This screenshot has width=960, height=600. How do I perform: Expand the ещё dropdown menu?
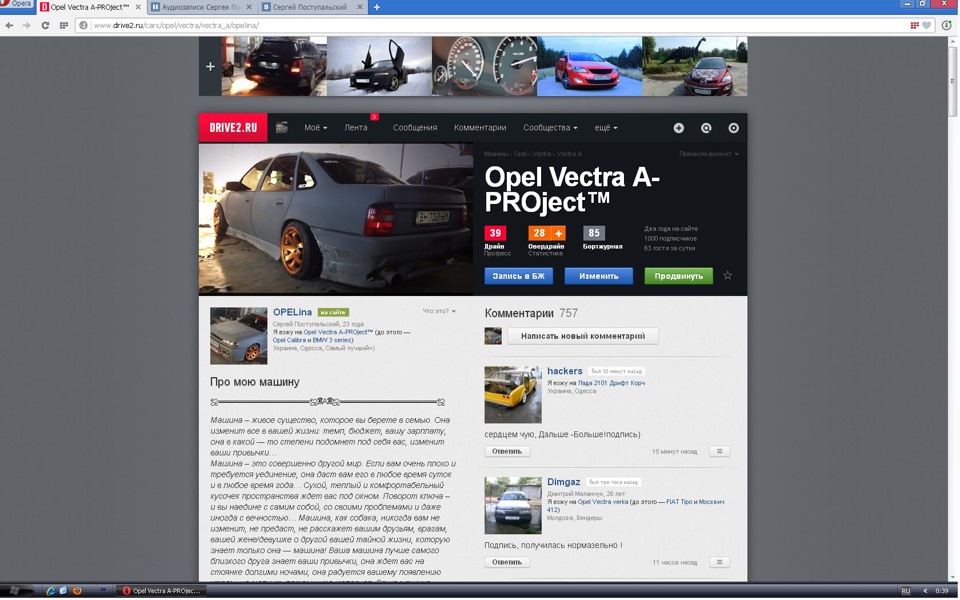click(606, 127)
